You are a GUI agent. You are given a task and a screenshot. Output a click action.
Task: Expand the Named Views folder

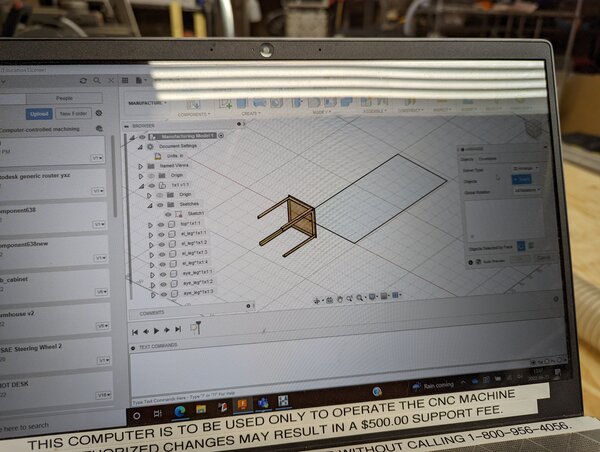click(x=140, y=166)
